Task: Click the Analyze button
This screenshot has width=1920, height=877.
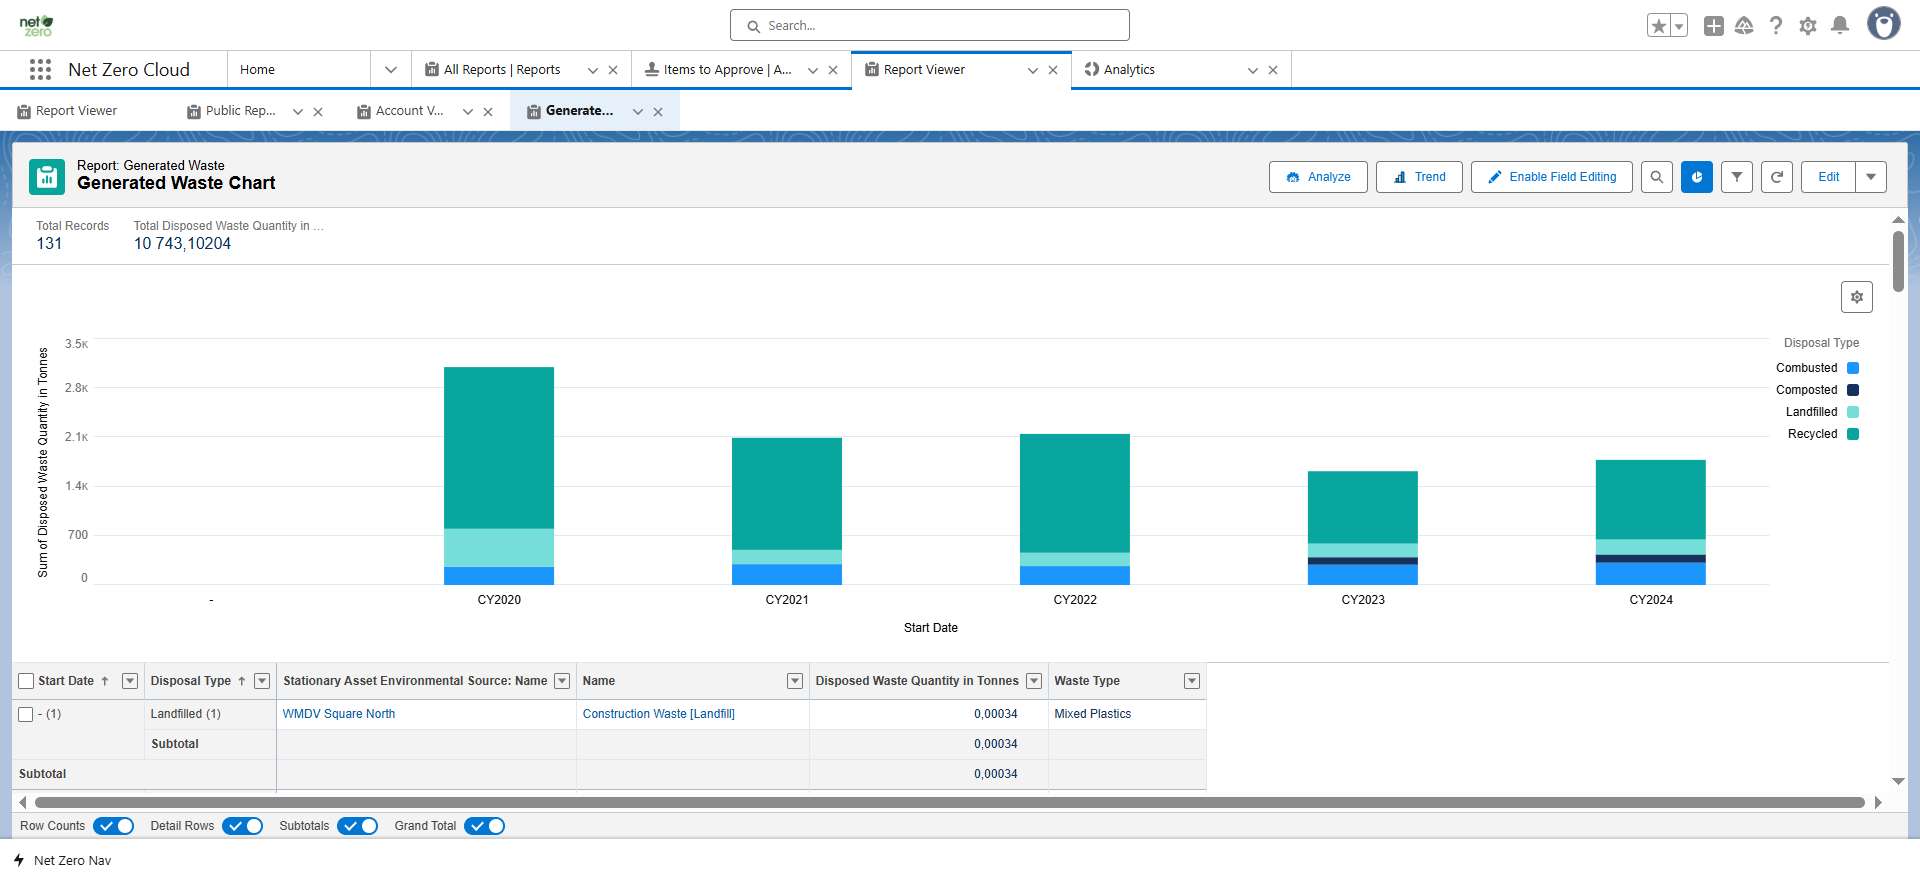Action: click(1318, 177)
